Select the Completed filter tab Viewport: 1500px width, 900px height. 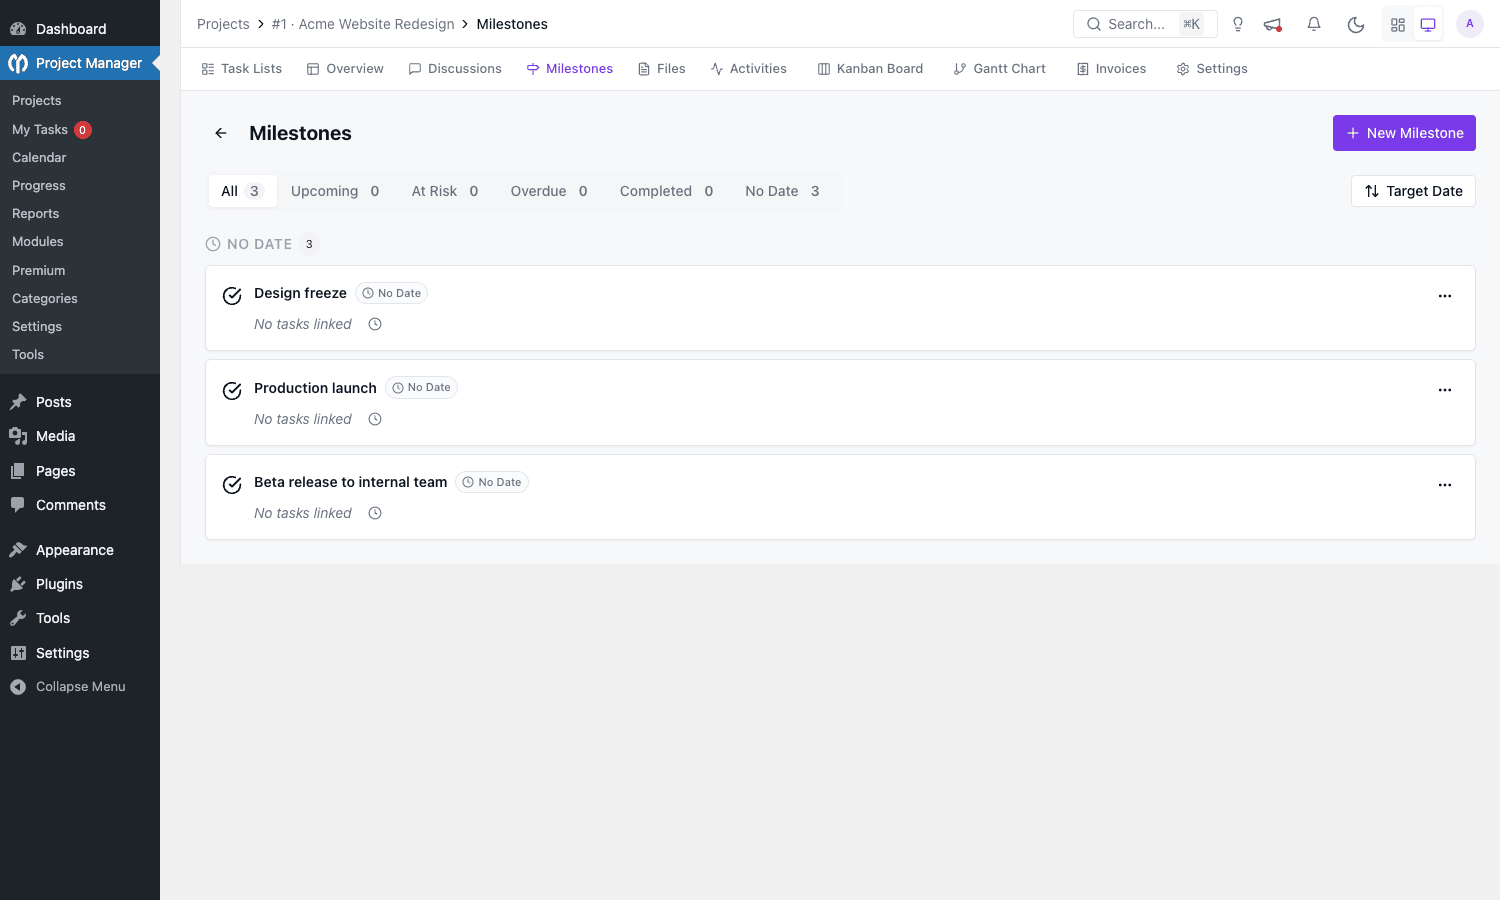click(666, 191)
